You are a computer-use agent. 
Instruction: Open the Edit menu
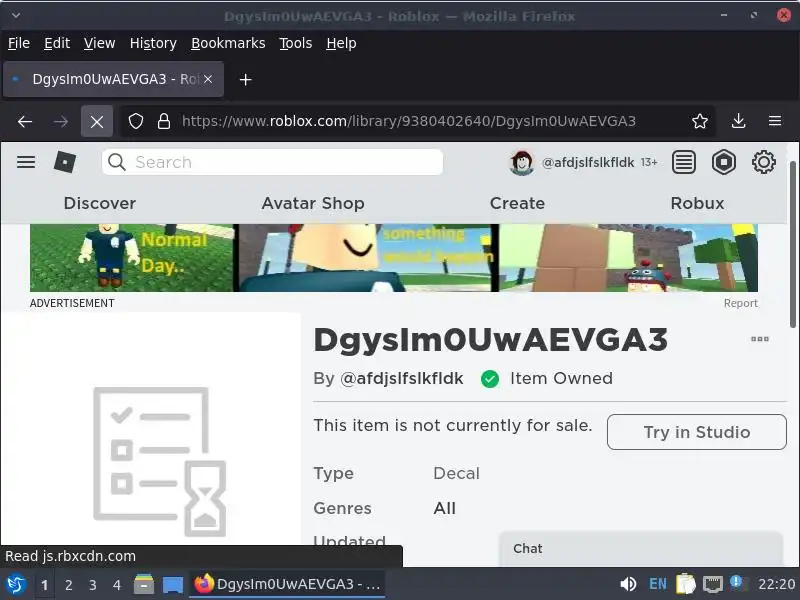coord(57,43)
